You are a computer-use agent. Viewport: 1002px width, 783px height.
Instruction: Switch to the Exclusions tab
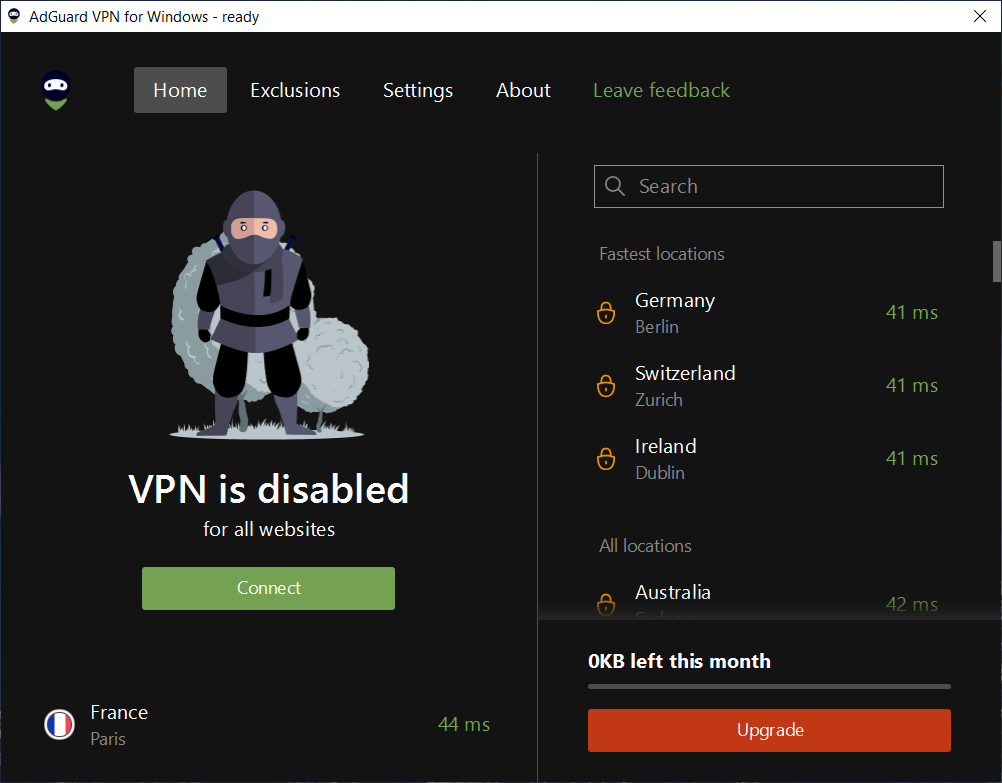click(x=295, y=90)
